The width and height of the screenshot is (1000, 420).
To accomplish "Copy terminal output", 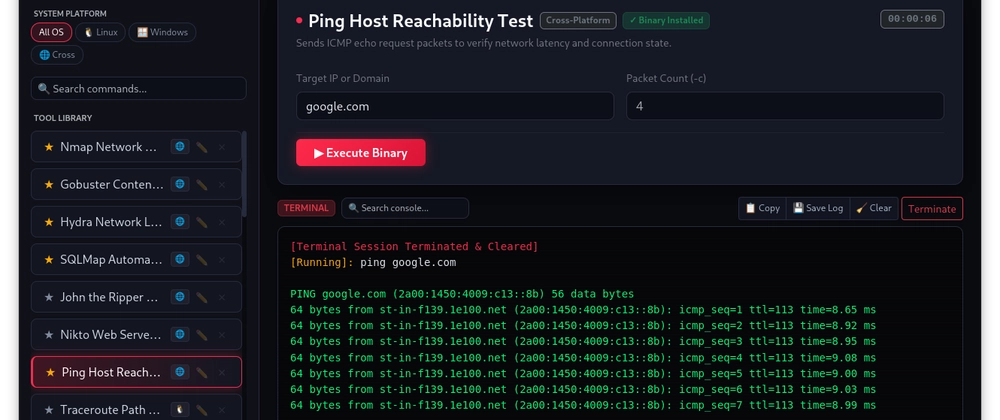I will click(762, 208).
